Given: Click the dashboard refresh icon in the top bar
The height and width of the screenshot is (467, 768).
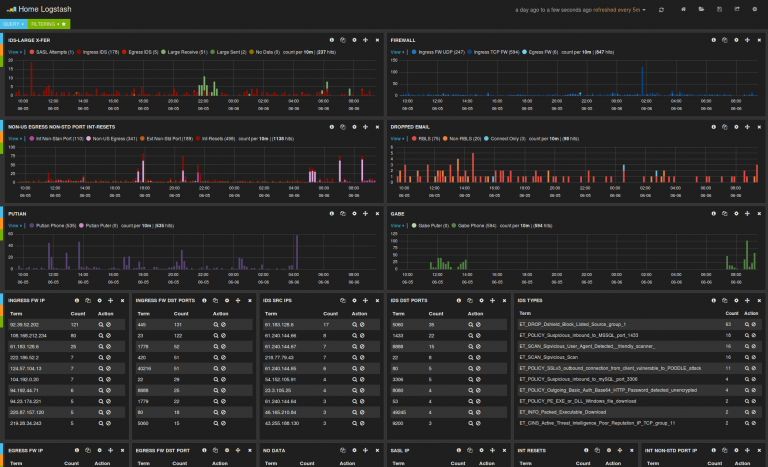Looking at the screenshot, I should click(x=661, y=10).
